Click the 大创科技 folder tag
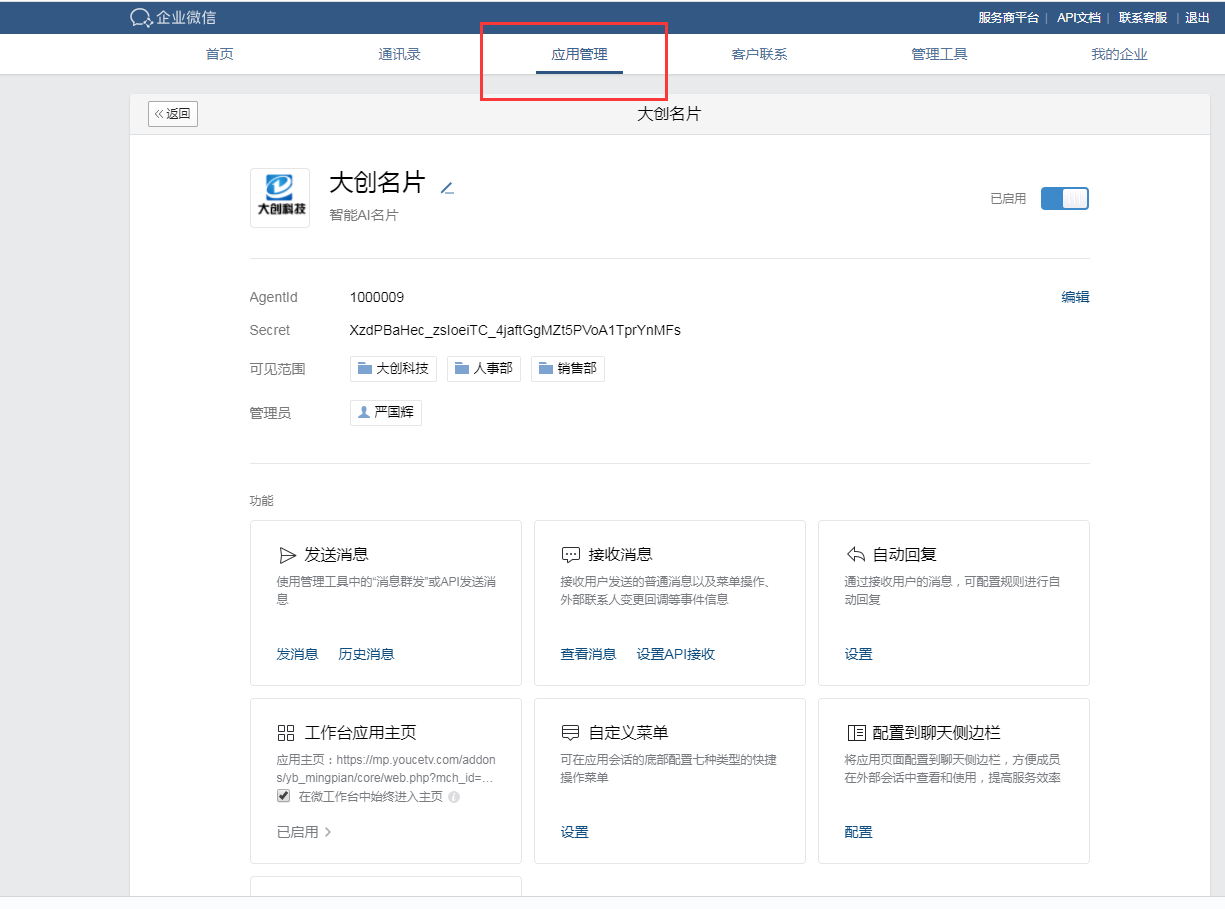 coord(393,369)
